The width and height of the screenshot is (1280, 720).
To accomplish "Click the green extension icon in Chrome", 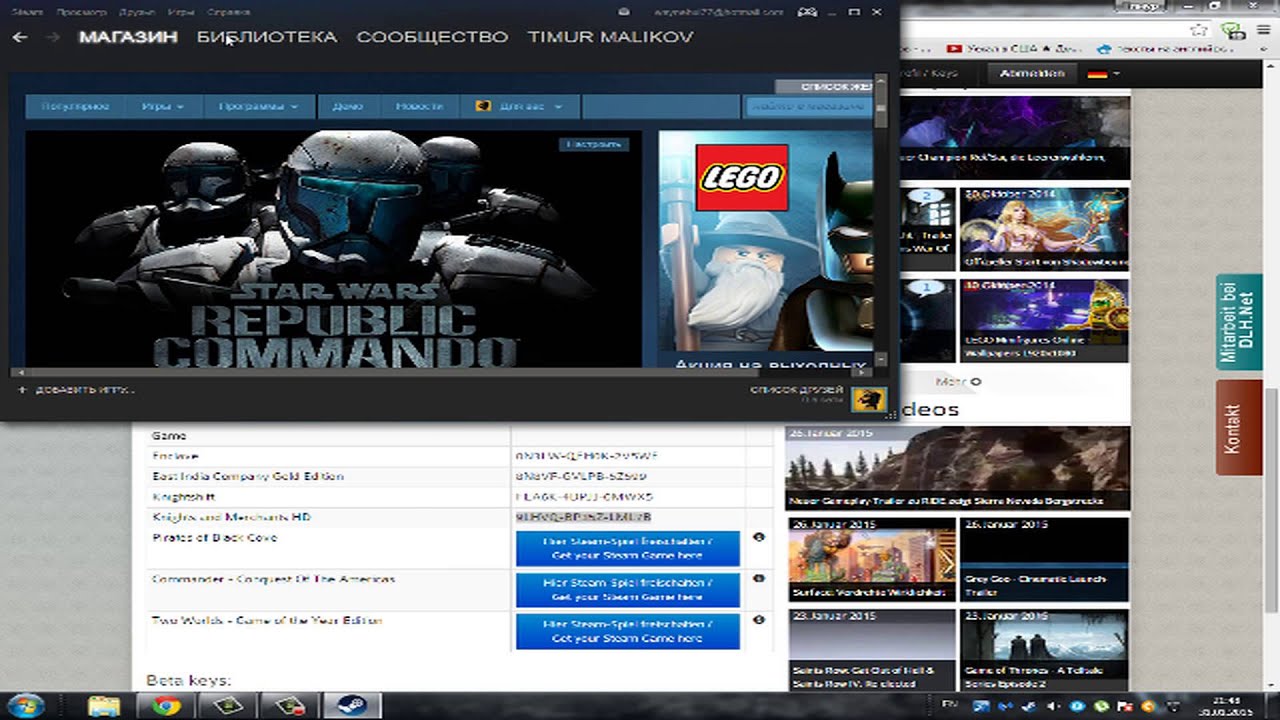I will tap(1235, 31).
